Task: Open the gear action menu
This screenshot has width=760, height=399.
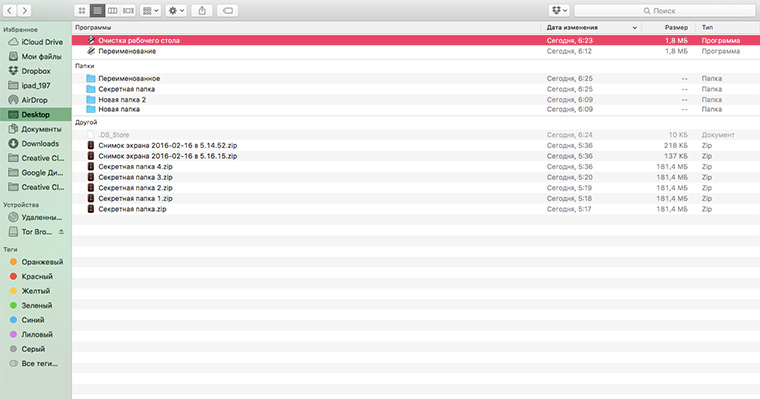Action: [x=176, y=10]
